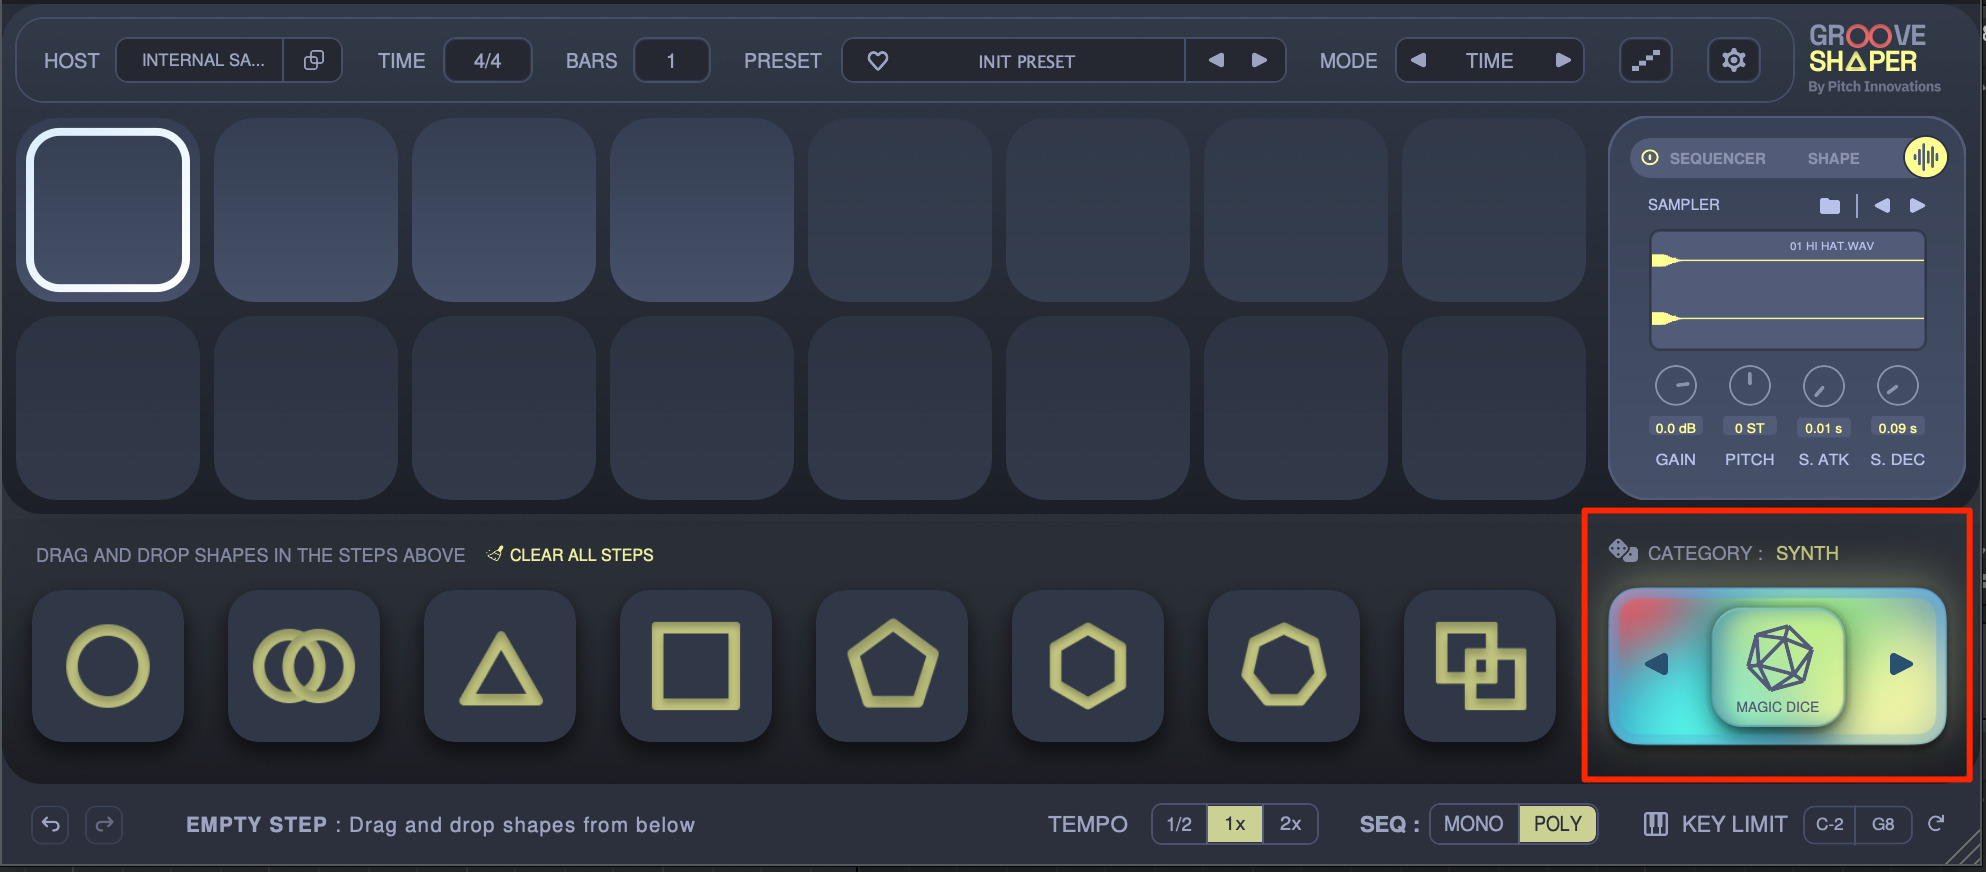1986x872 pixels.
Task: Set tempo to 1/2
Action: 1179,824
